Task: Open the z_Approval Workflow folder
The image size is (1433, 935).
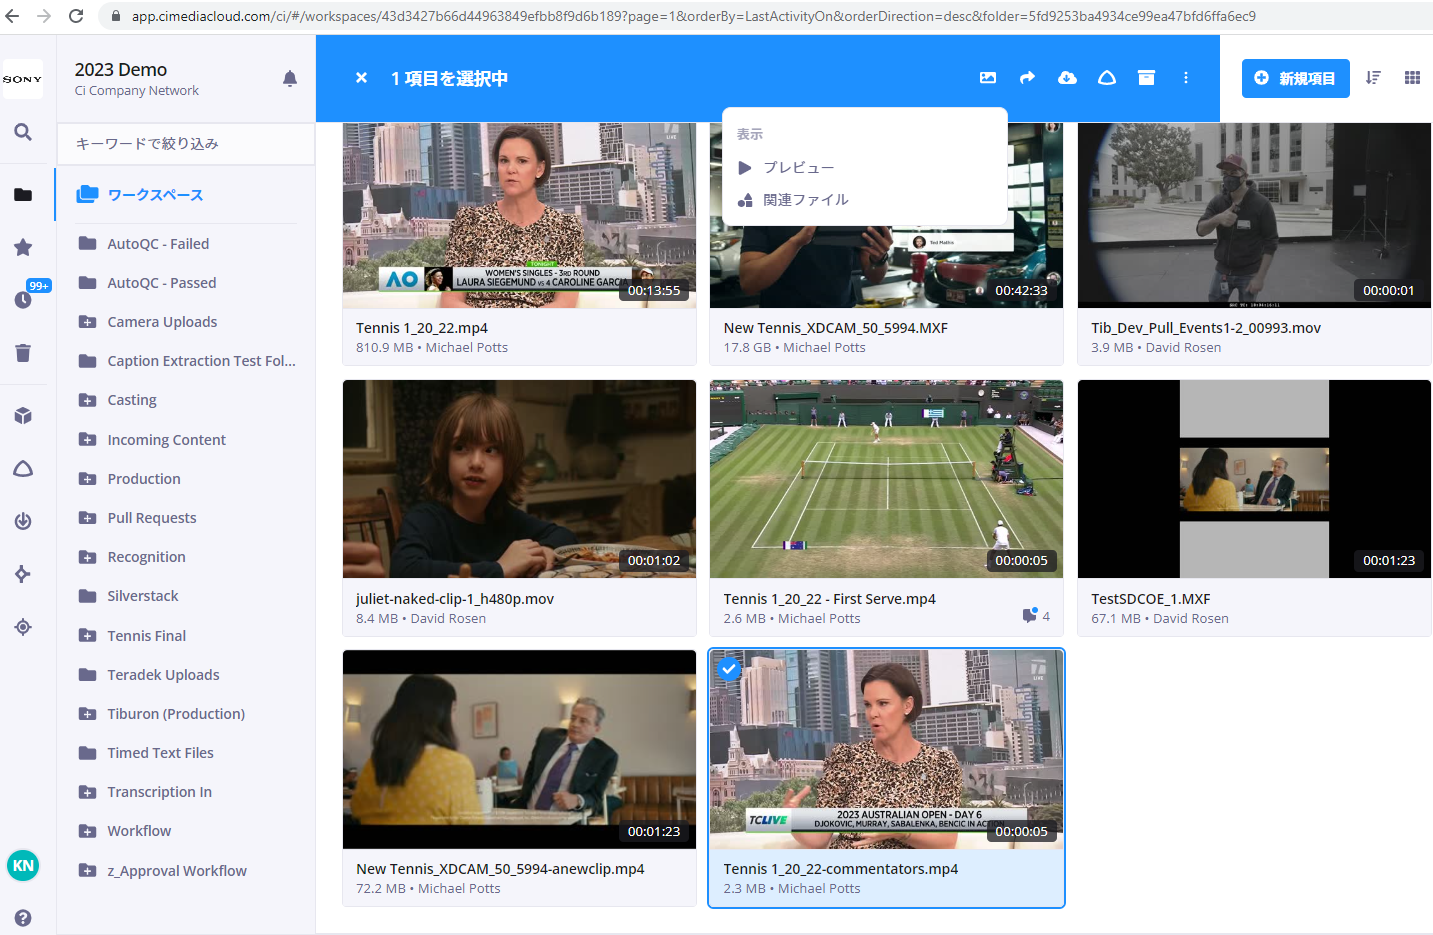Action: tap(177, 871)
